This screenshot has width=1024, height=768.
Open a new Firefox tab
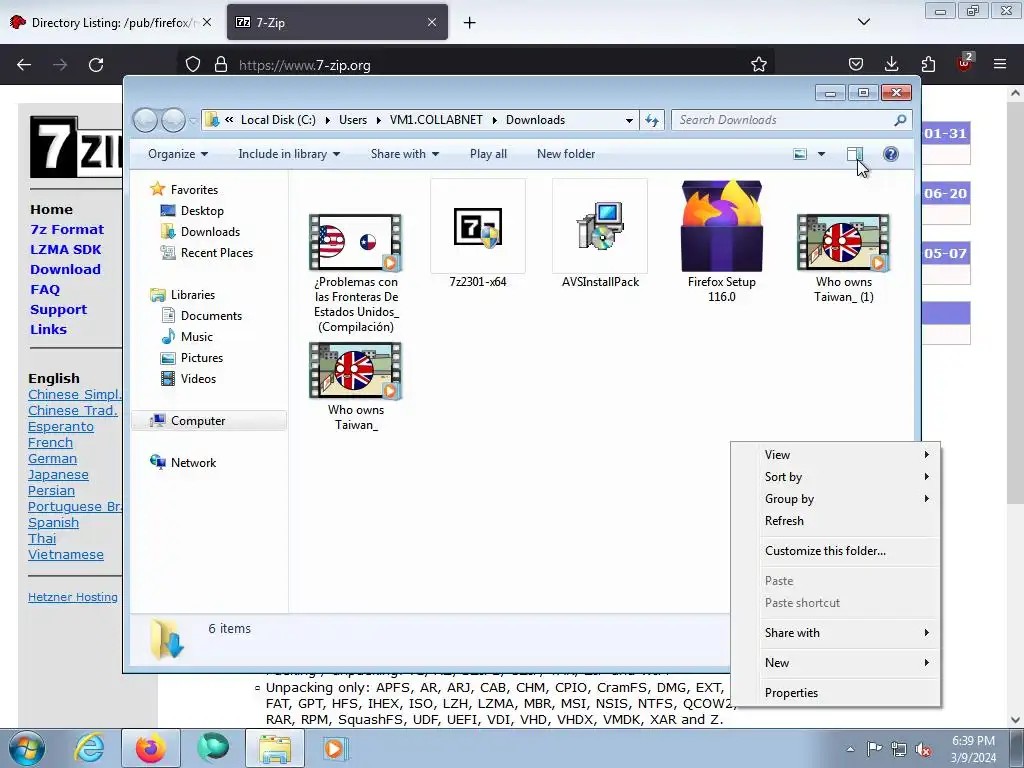click(x=469, y=23)
